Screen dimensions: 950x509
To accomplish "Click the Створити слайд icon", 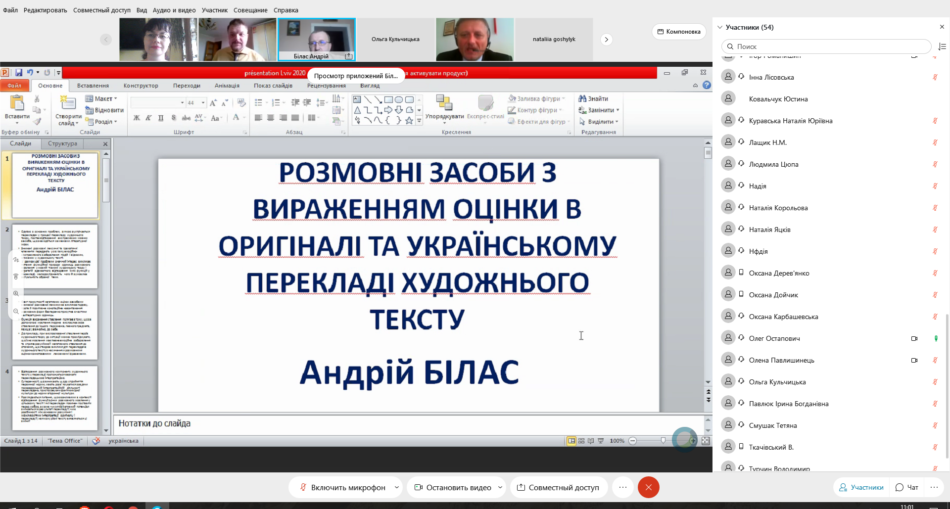I will [x=69, y=104].
